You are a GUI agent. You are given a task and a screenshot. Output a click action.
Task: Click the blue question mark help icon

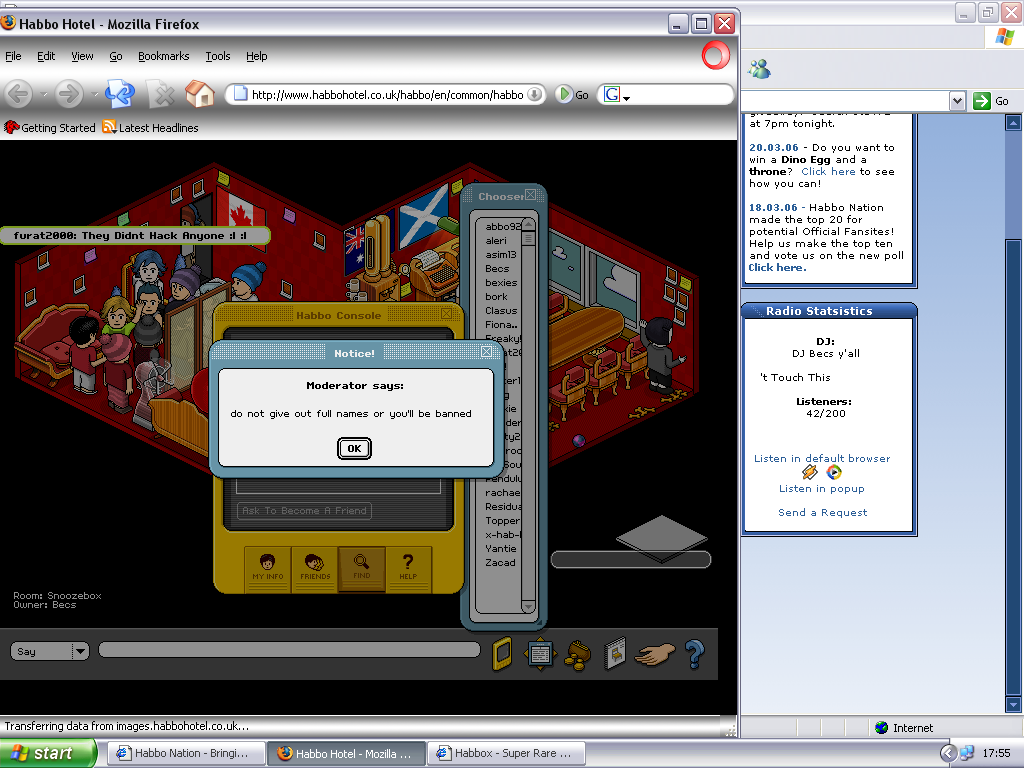(695, 654)
